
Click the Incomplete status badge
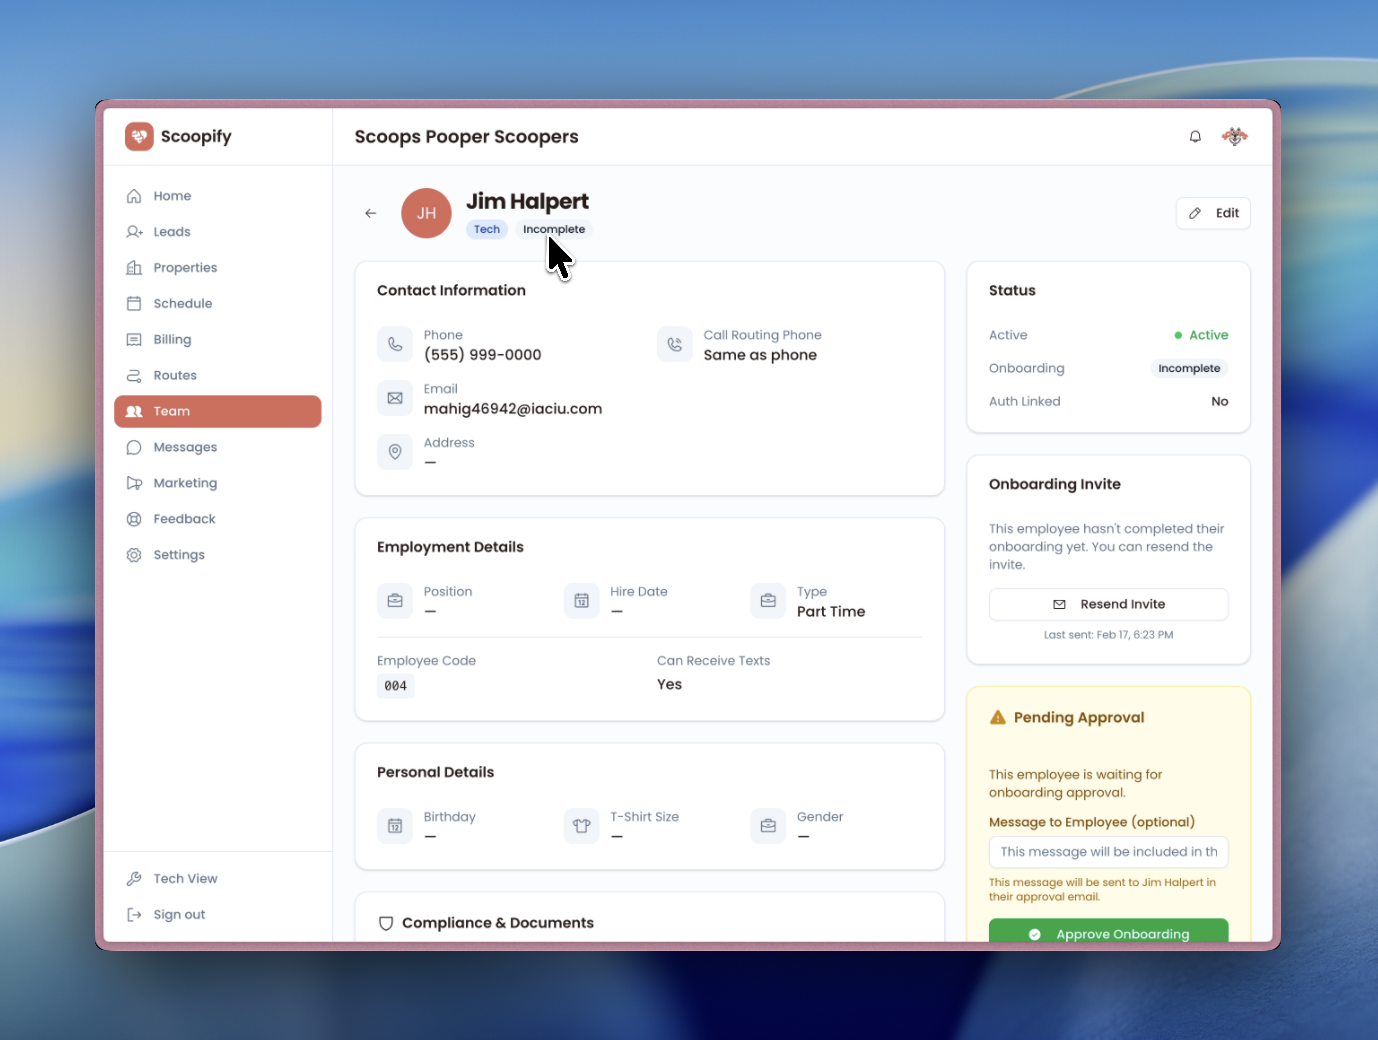pos(553,229)
